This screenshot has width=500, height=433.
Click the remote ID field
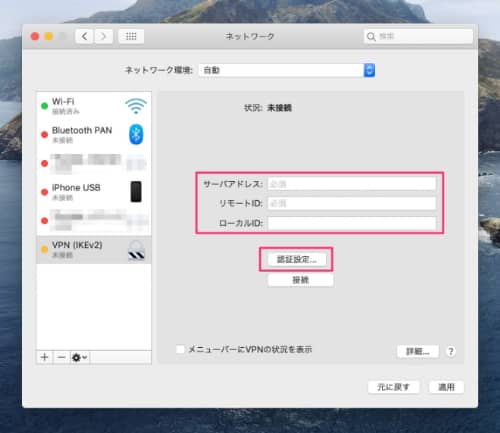352,203
